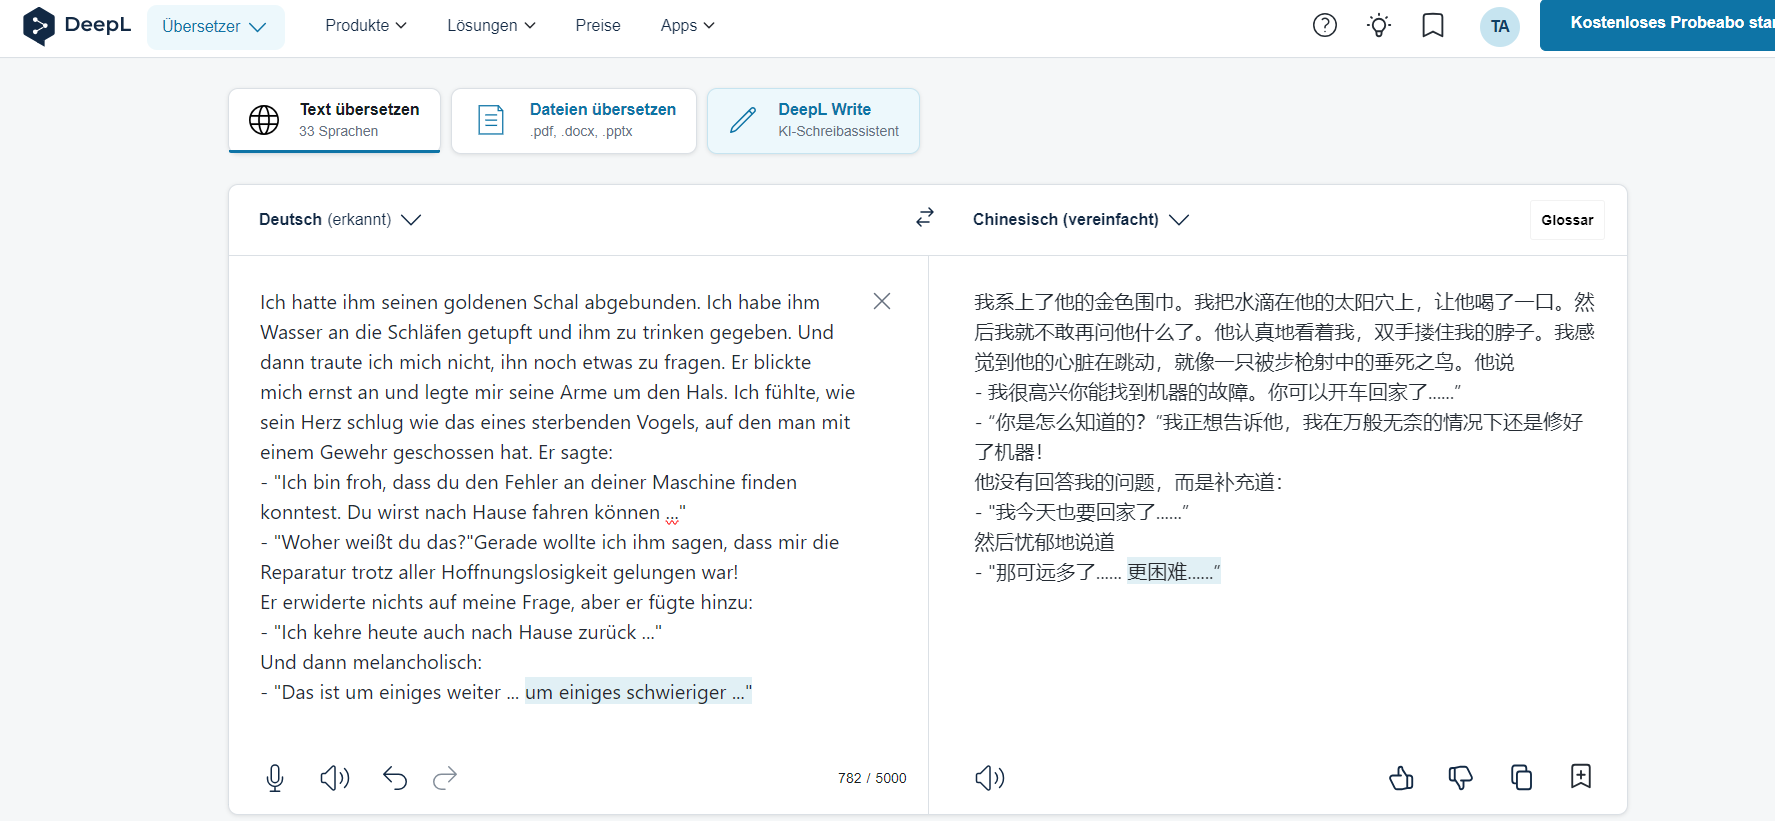Undo the last edit in source text
The width and height of the screenshot is (1775, 821).
[x=395, y=778]
